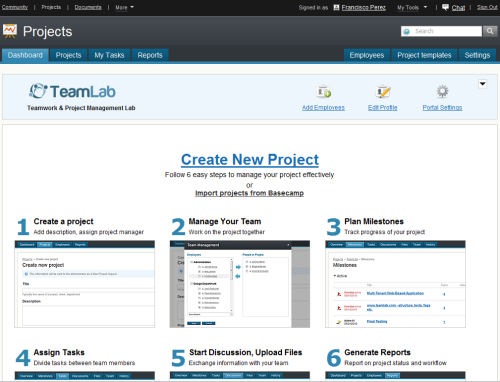Click the Manage Your Team step thumbnail

click(x=240, y=284)
